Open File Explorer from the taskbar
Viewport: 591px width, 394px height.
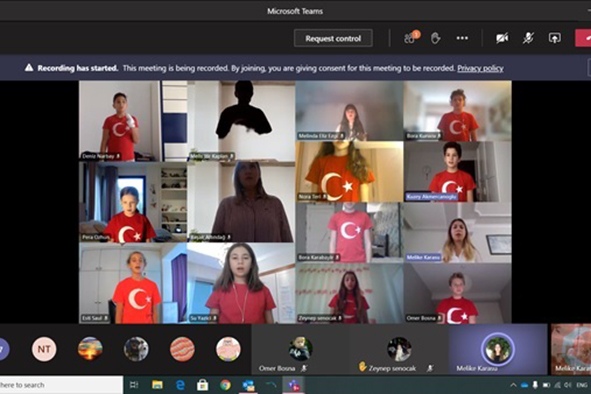pyautogui.click(x=157, y=385)
